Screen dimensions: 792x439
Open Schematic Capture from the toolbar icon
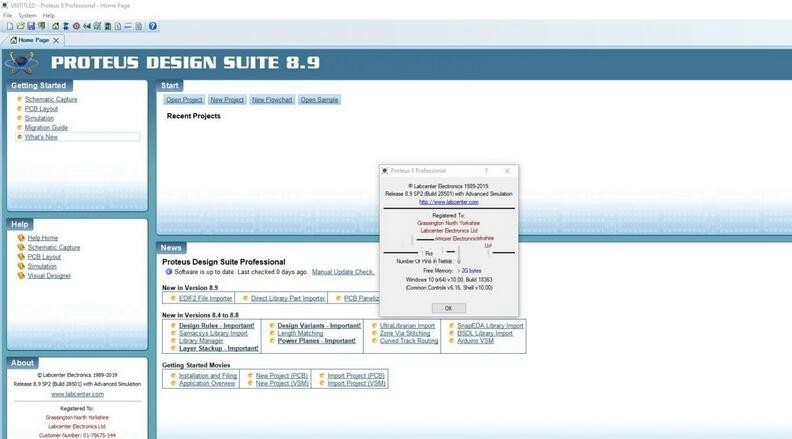point(66,26)
